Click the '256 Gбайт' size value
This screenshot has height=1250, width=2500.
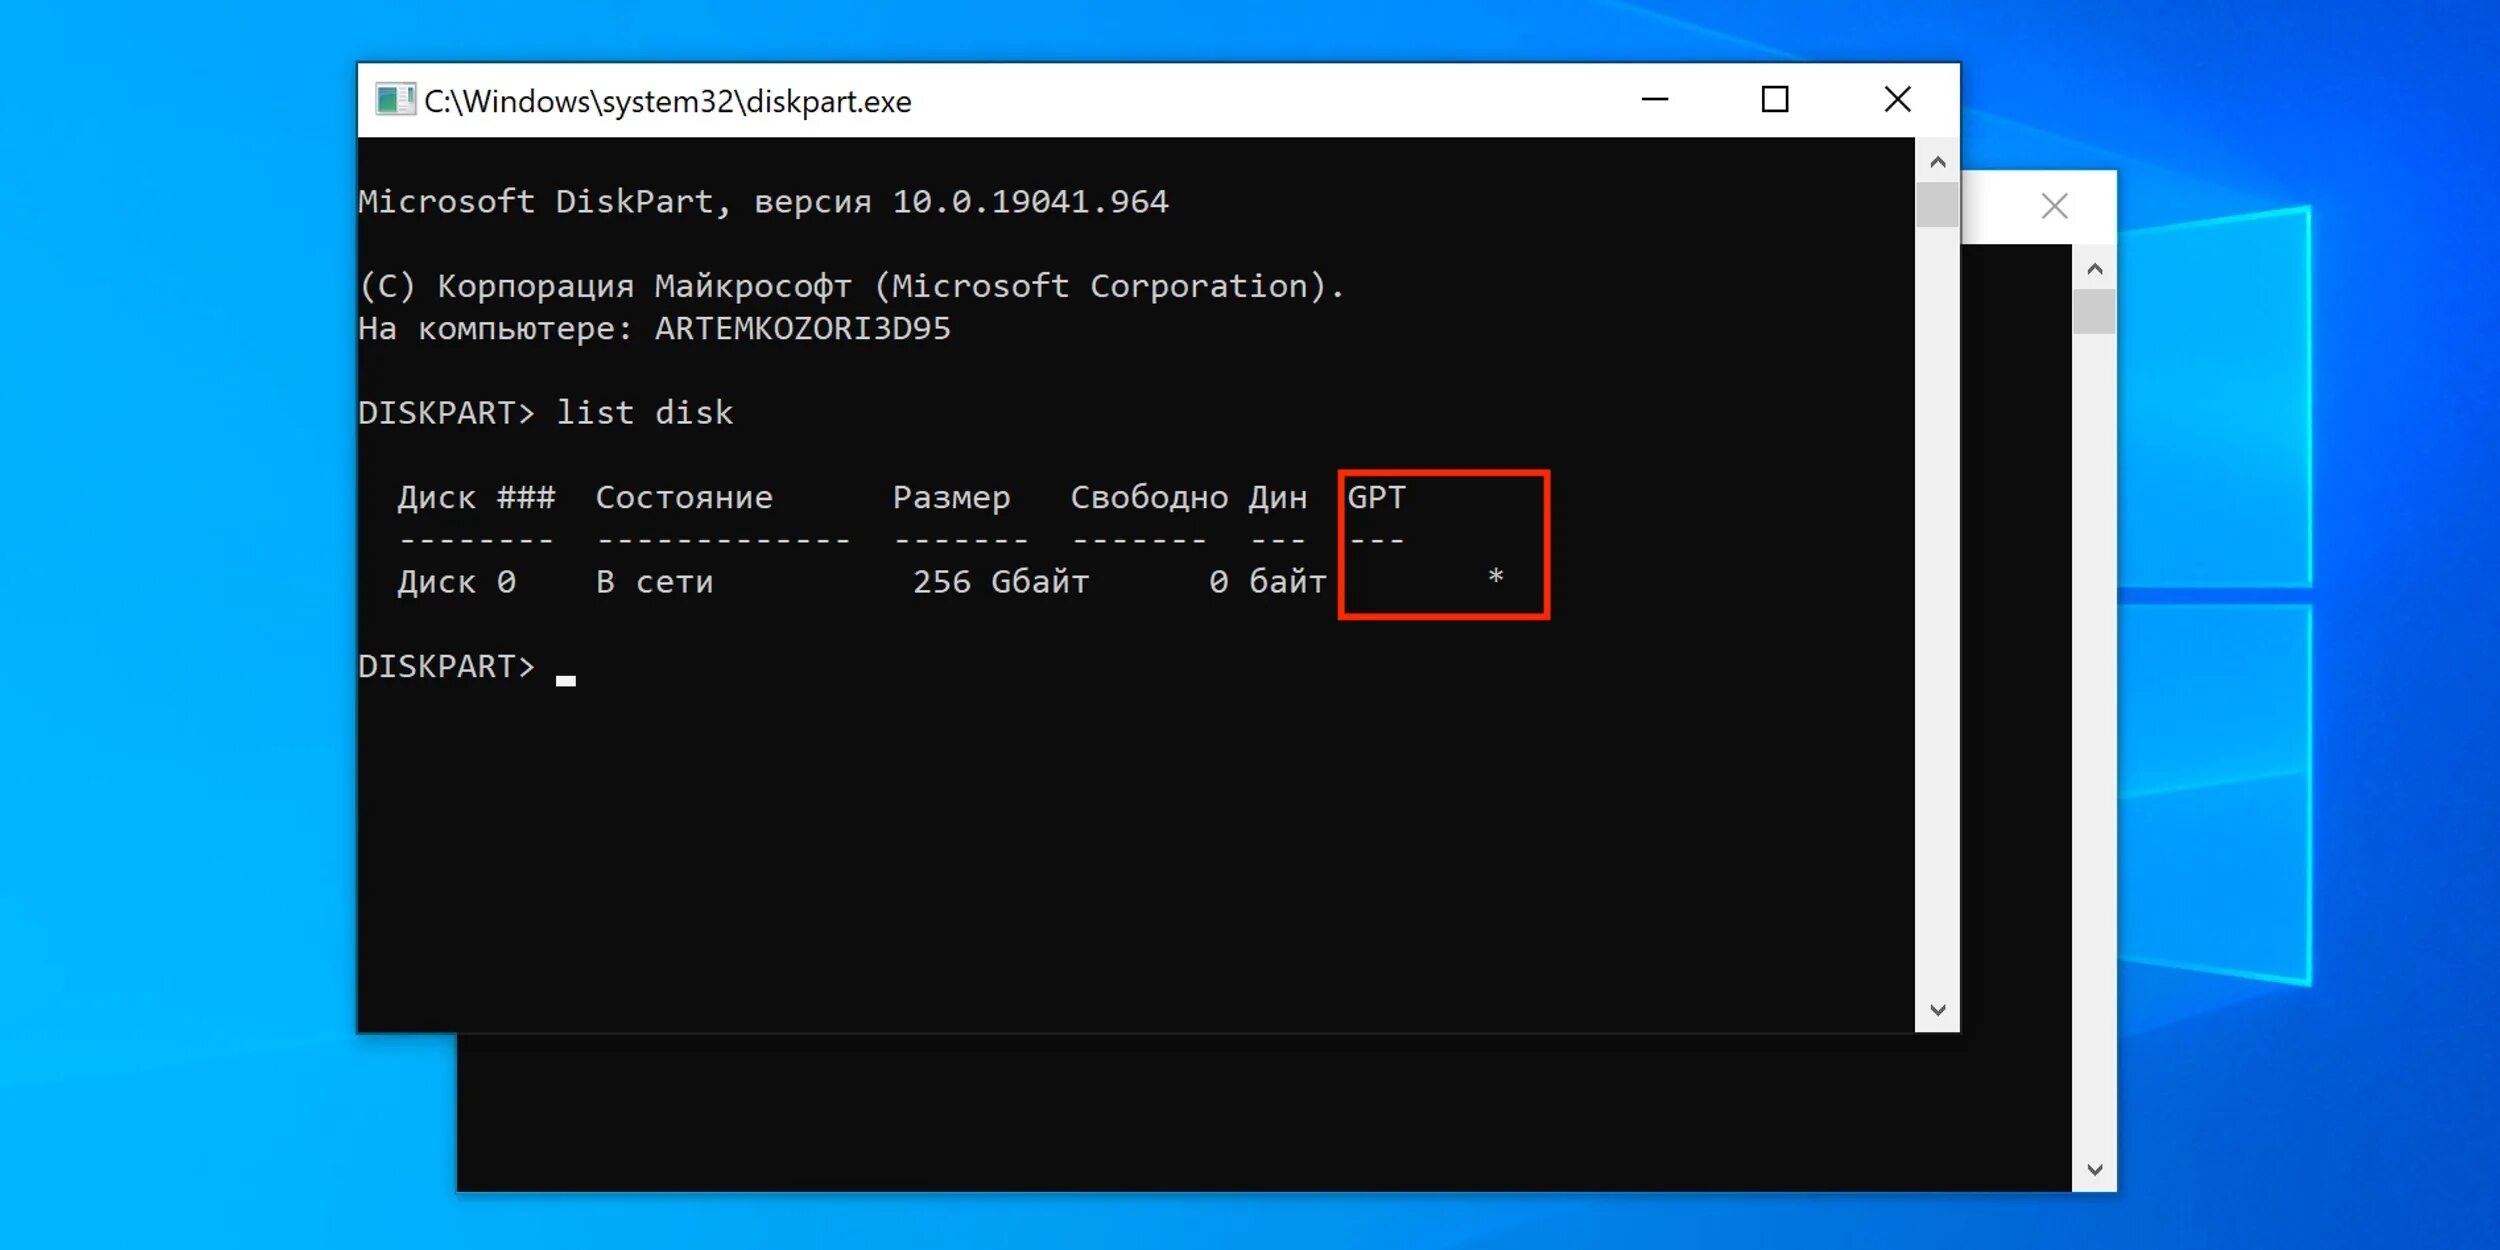pos(1000,582)
